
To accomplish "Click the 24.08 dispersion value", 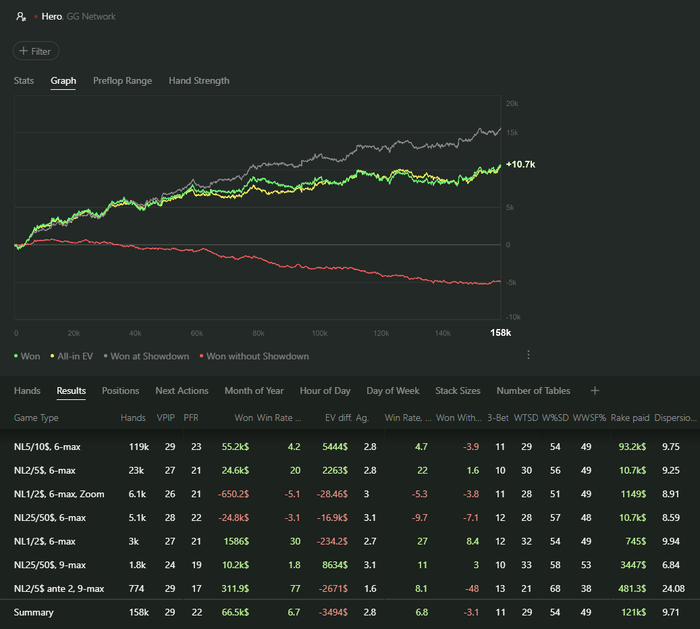I will 673,589.
